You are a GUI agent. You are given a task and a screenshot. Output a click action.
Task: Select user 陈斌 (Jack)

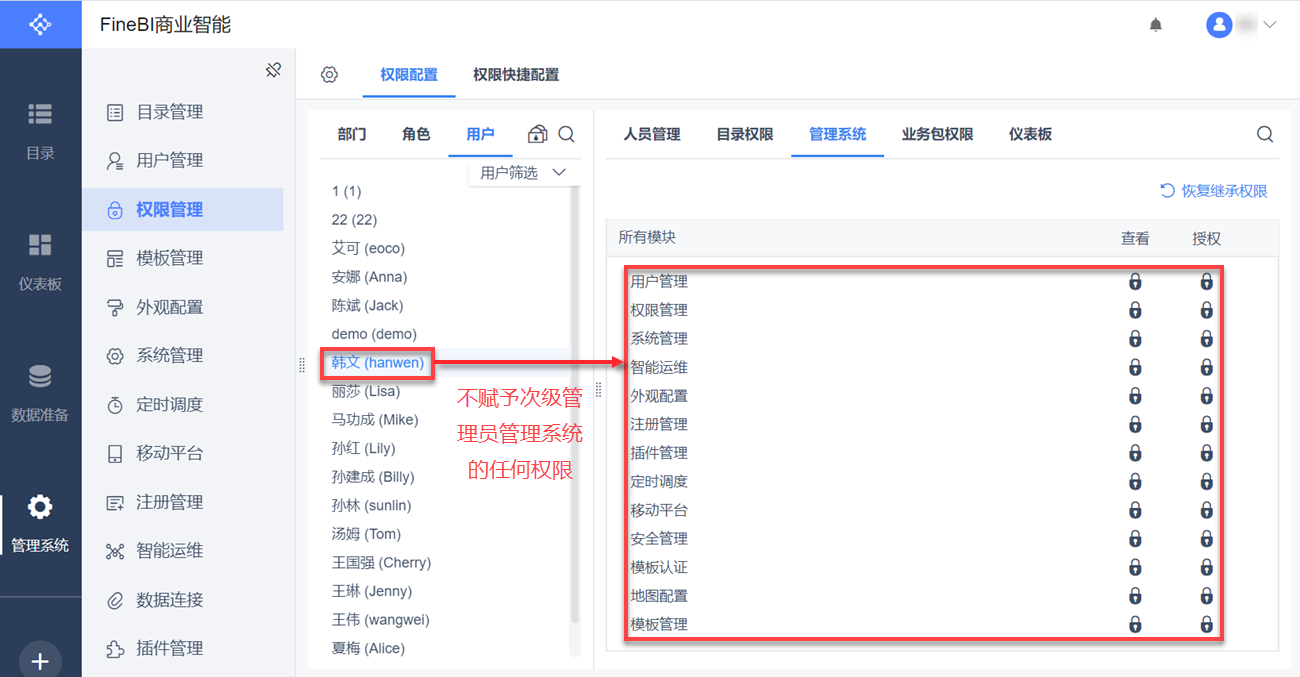(x=367, y=305)
